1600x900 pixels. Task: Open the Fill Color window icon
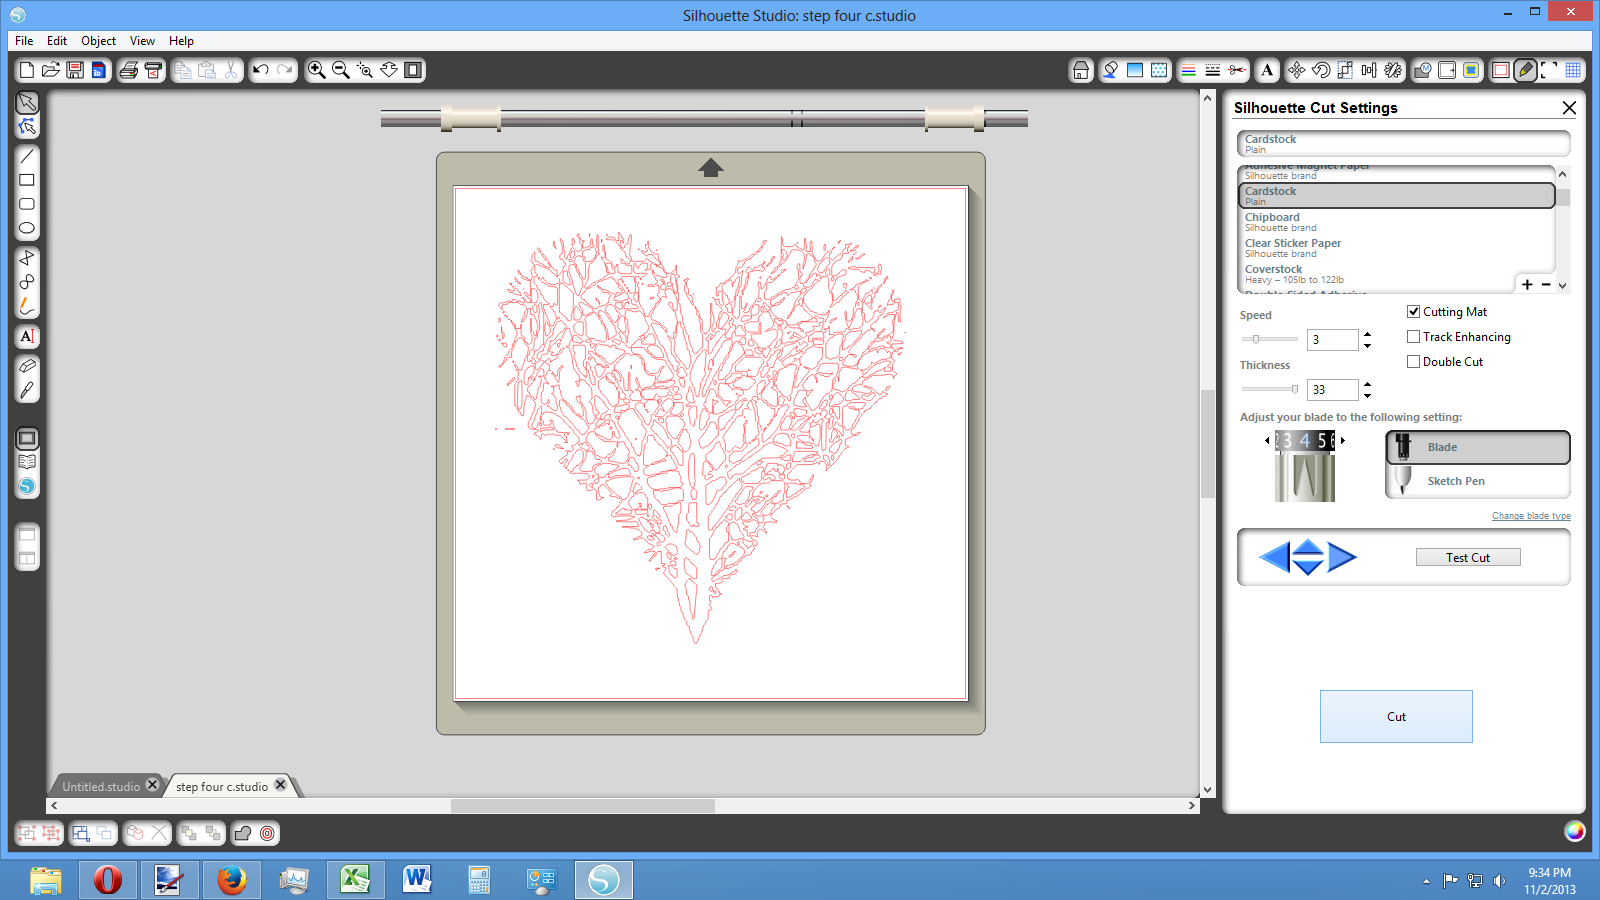pyautogui.click(x=1111, y=70)
